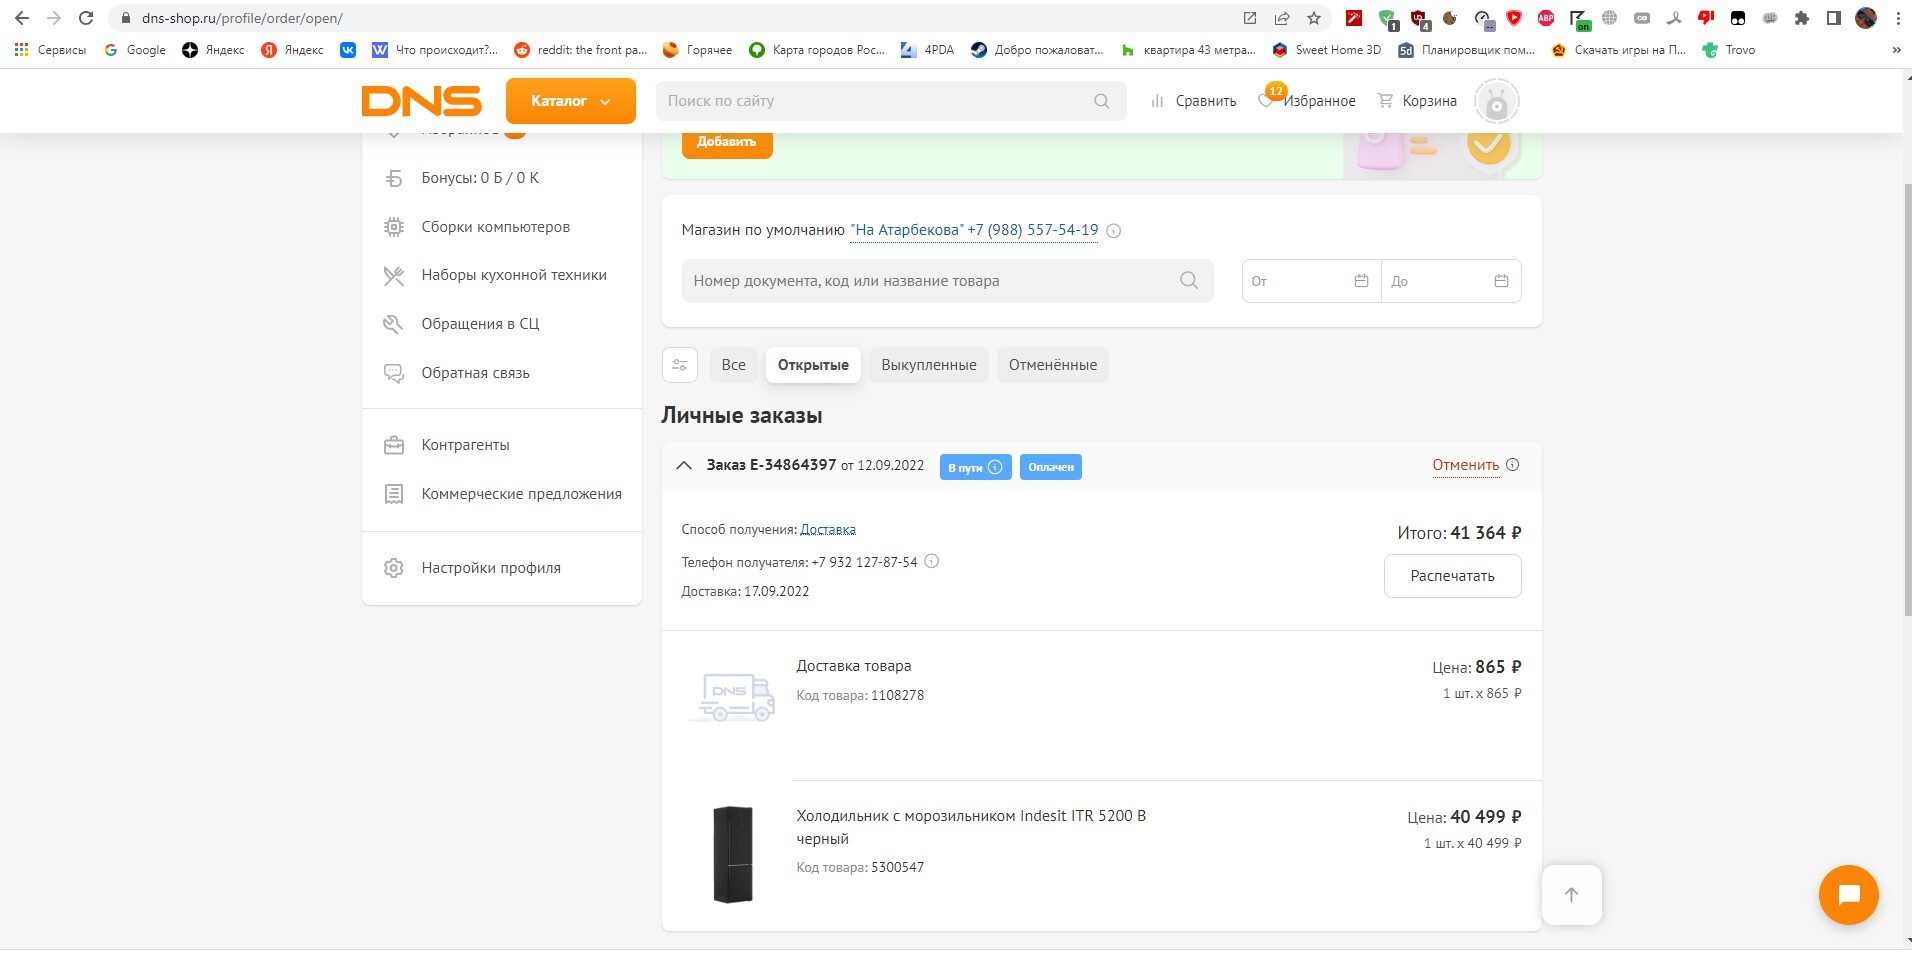Image resolution: width=1912 pixels, height=954 pixels.
Task: Open the DNS logo homepage
Action: pos(421,101)
